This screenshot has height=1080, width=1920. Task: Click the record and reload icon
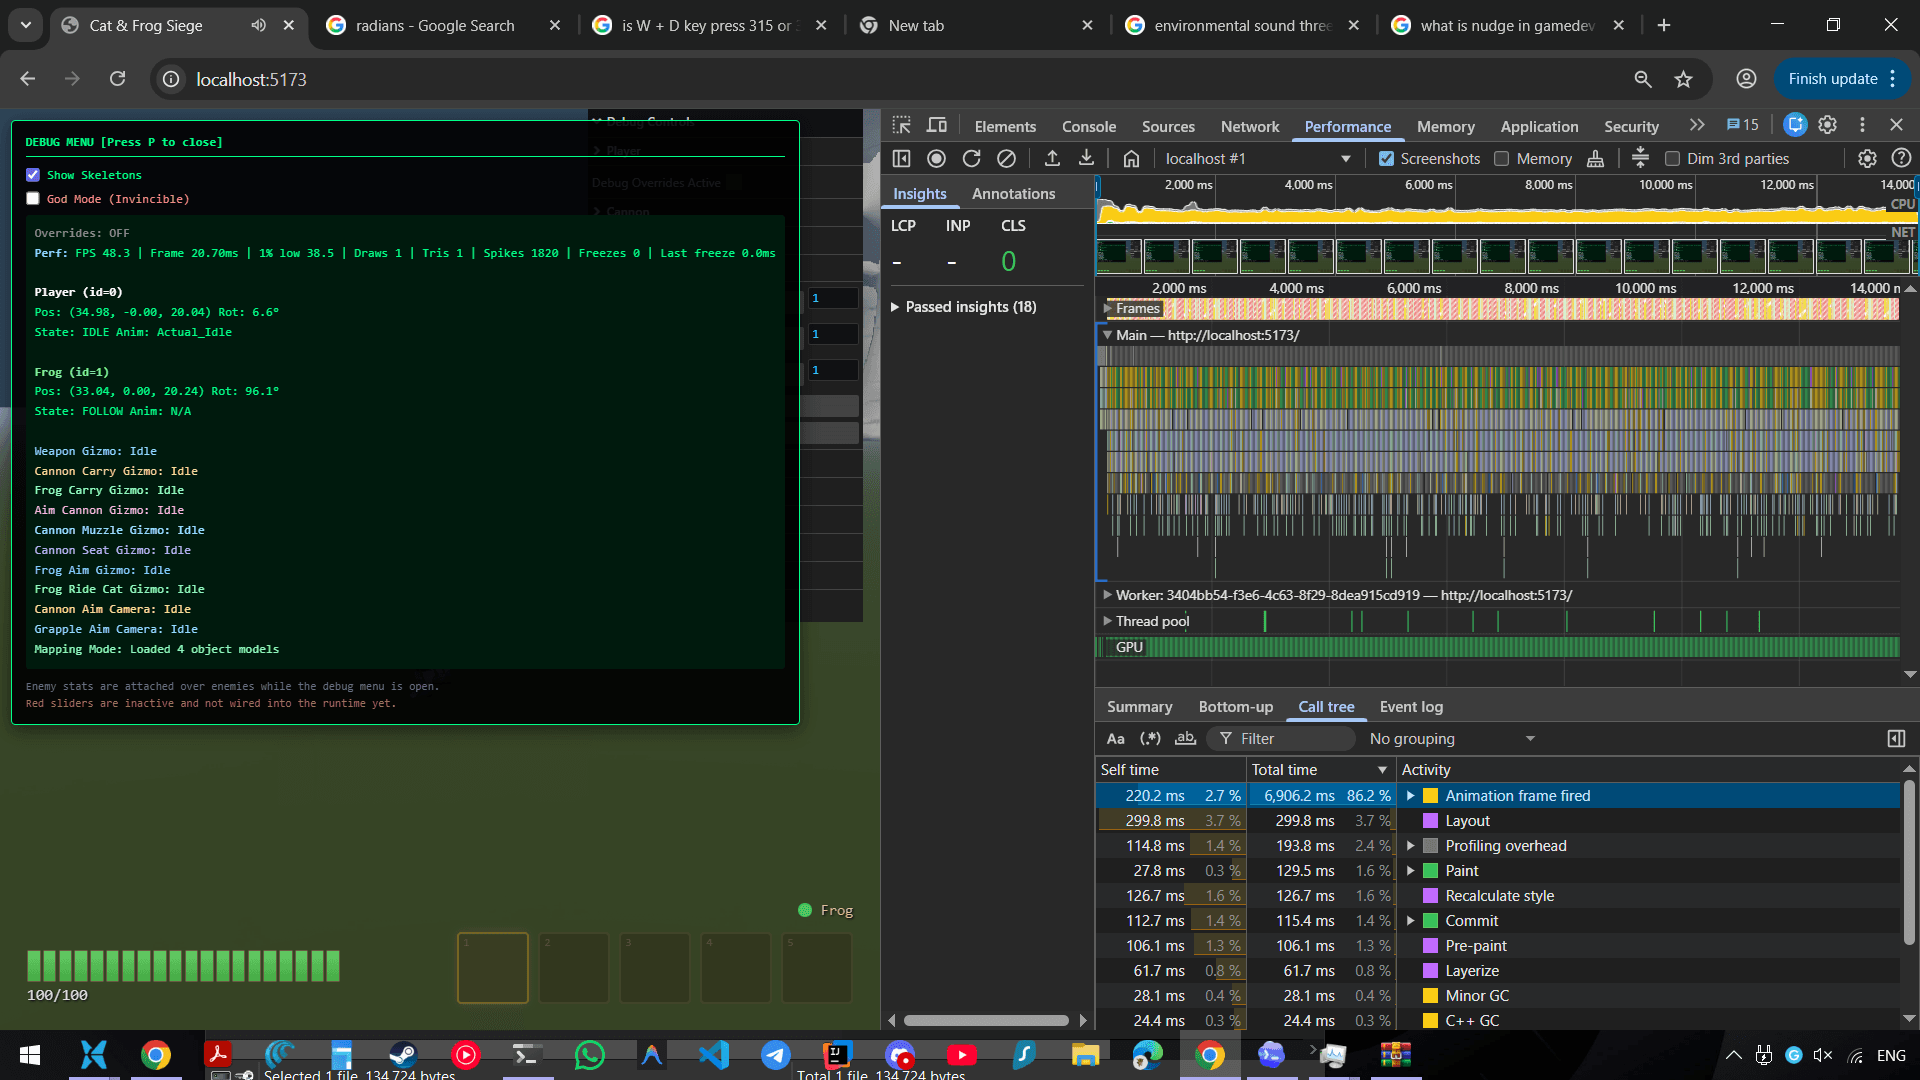pos(971,158)
